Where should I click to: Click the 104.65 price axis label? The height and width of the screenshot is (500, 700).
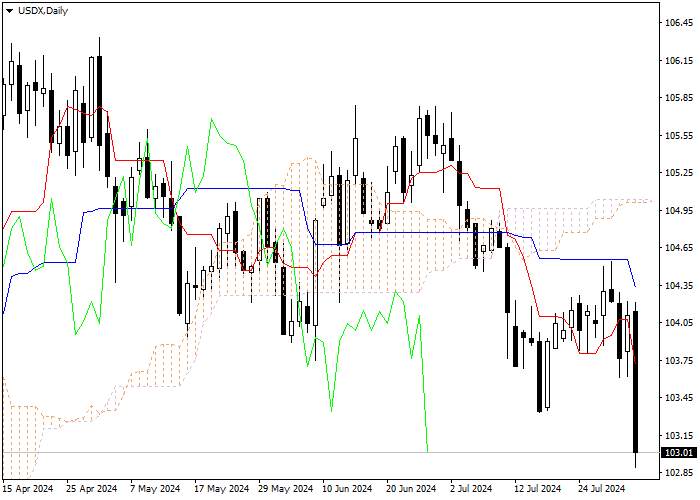pos(679,248)
